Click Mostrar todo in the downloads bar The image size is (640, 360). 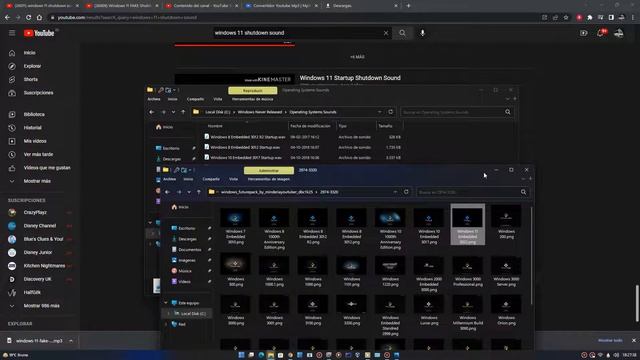610,340
